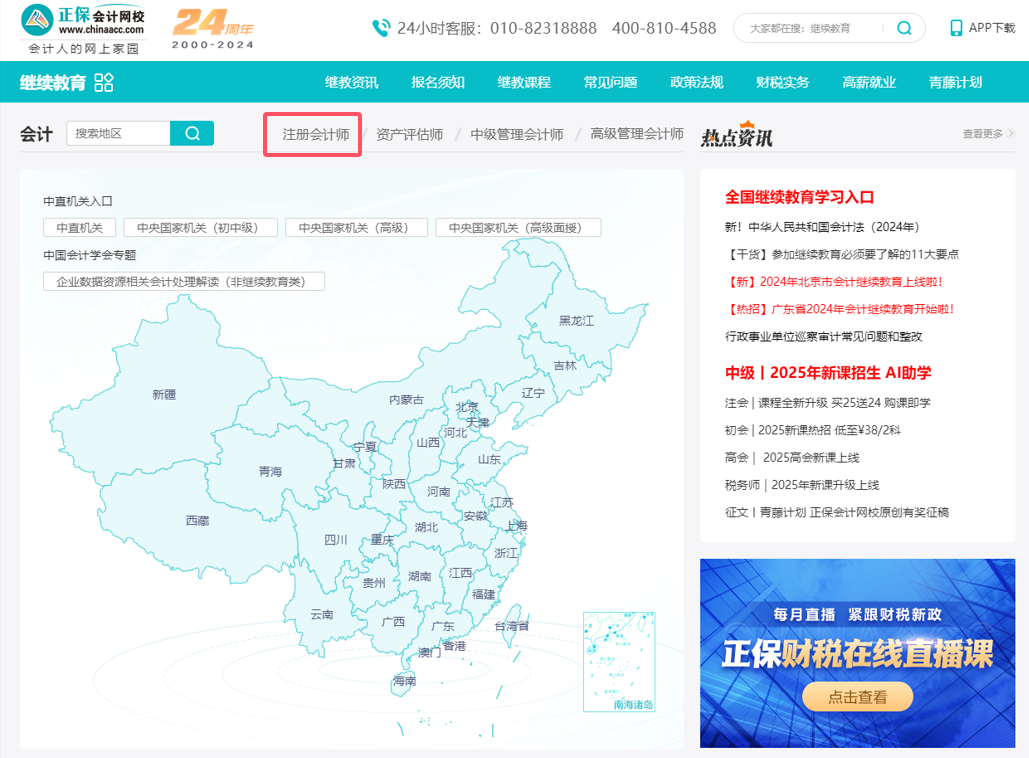Switch to the 注册会计师 tab

(x=312, y=134)
